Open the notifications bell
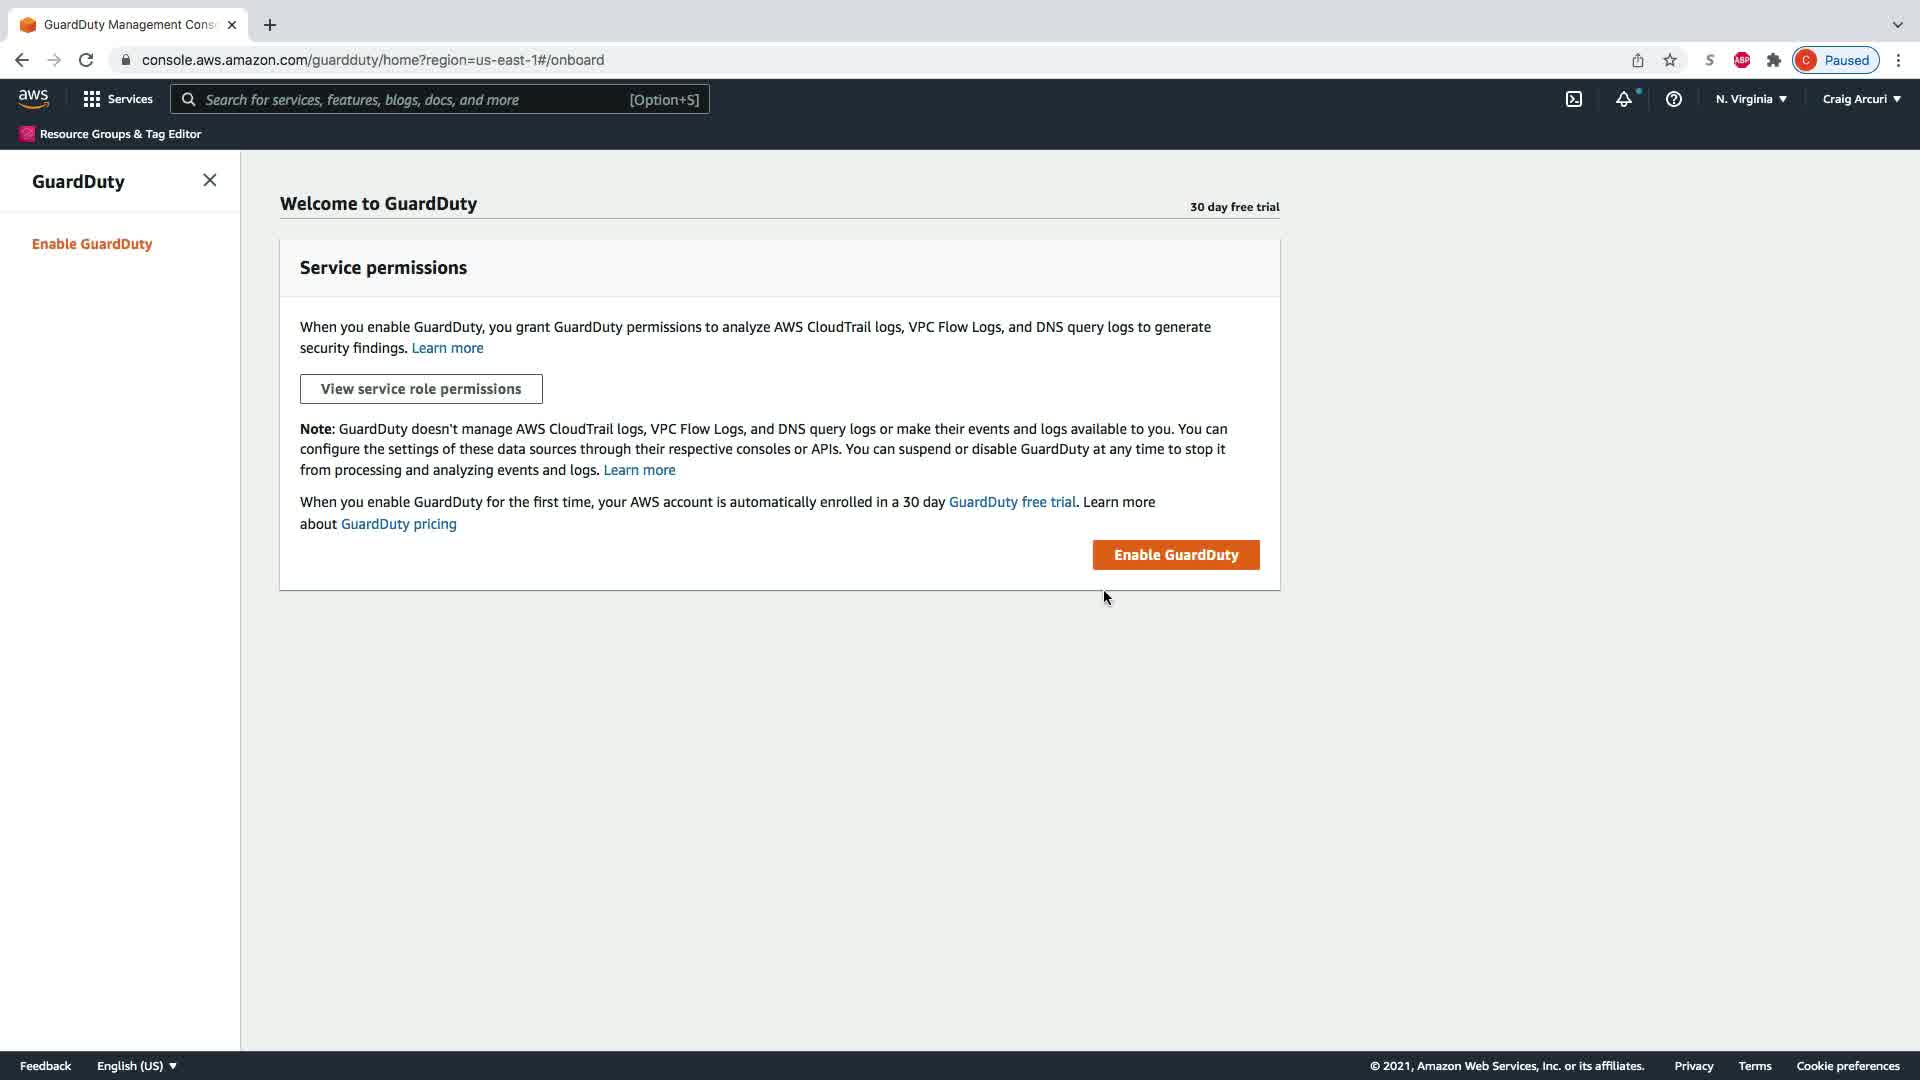Viewport: 1920px width, 1080px height. tap(1624, 99)
